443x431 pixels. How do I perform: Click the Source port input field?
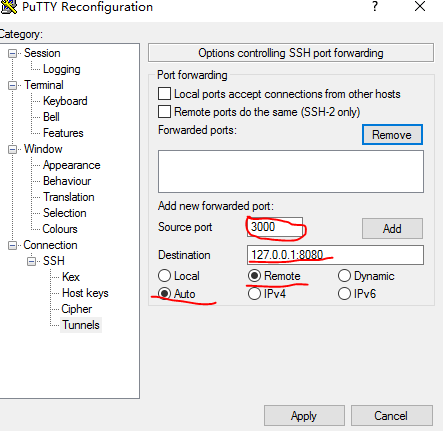(x=275, y=227)
